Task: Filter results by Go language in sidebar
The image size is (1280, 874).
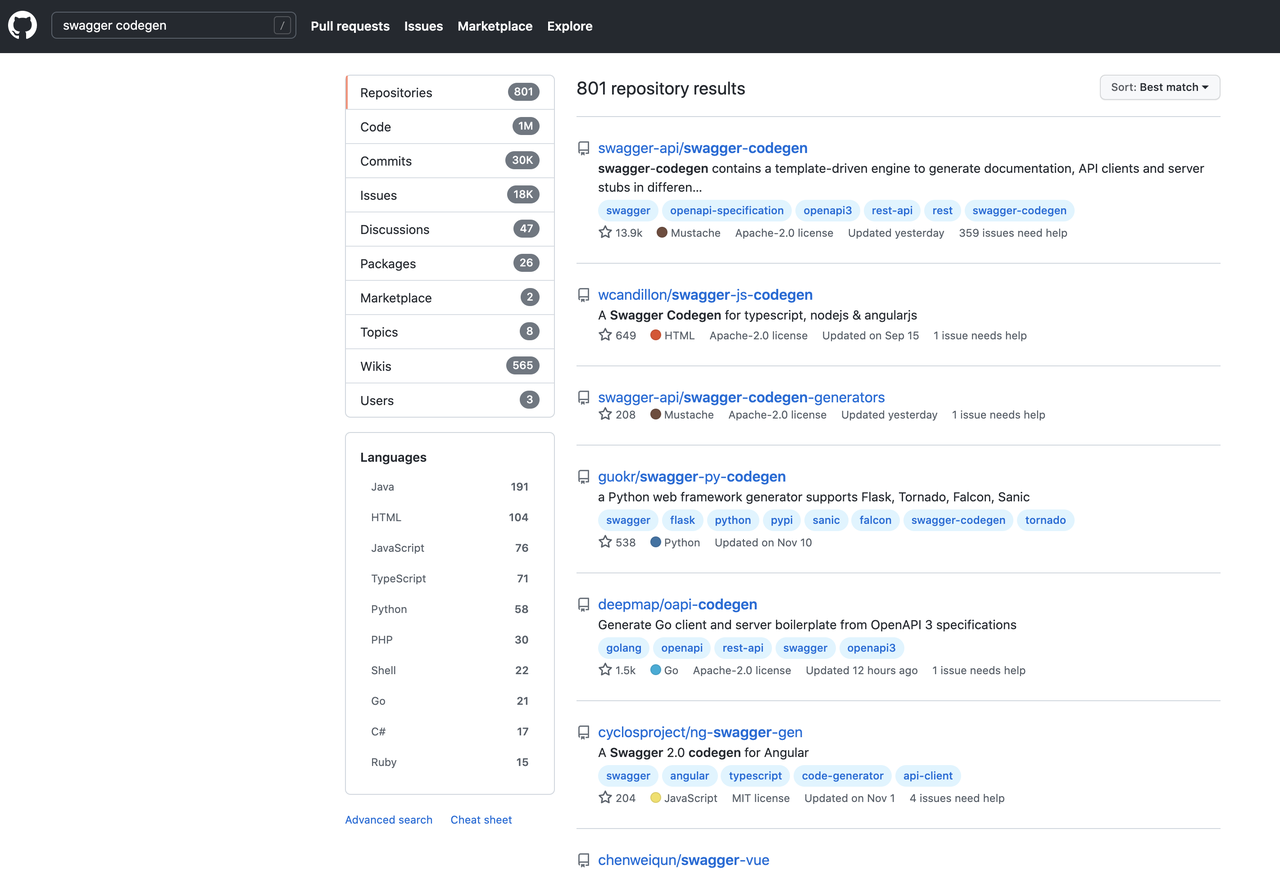Action: 450,701
